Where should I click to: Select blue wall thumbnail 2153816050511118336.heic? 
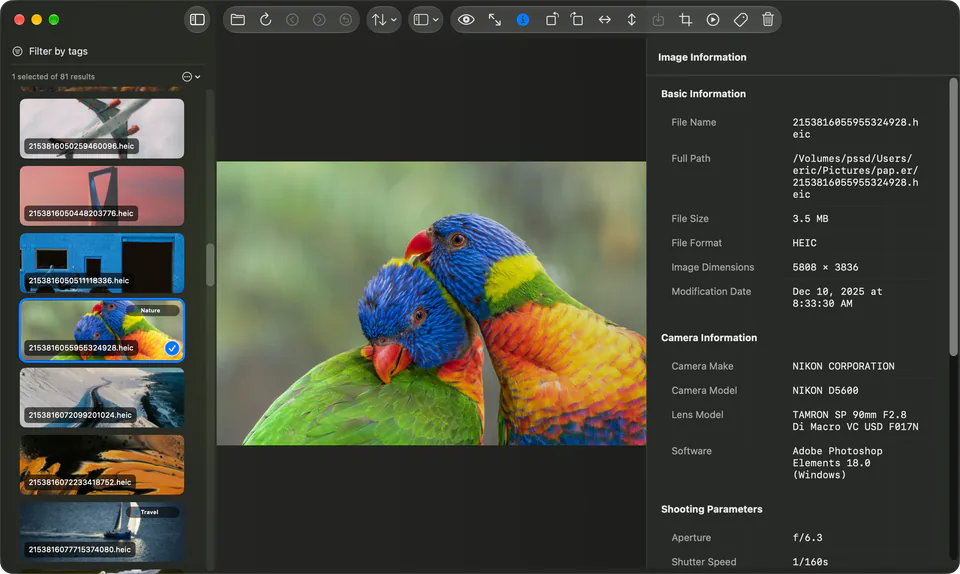(x=102, y=263)
